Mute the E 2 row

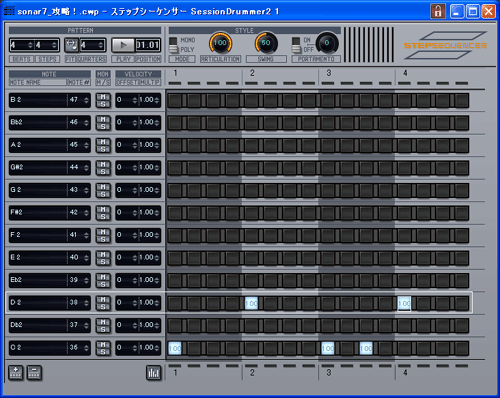coord(103,254)
